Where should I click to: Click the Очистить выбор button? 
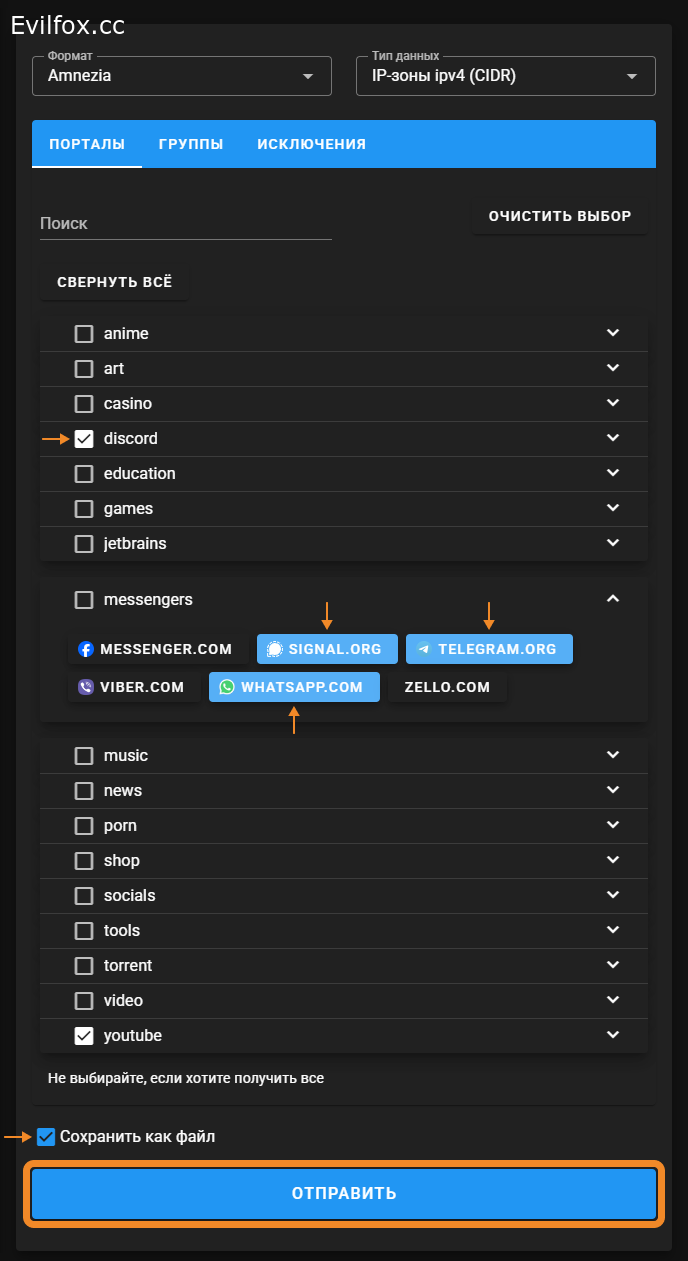pyautogui.click(x=559, y=216)
